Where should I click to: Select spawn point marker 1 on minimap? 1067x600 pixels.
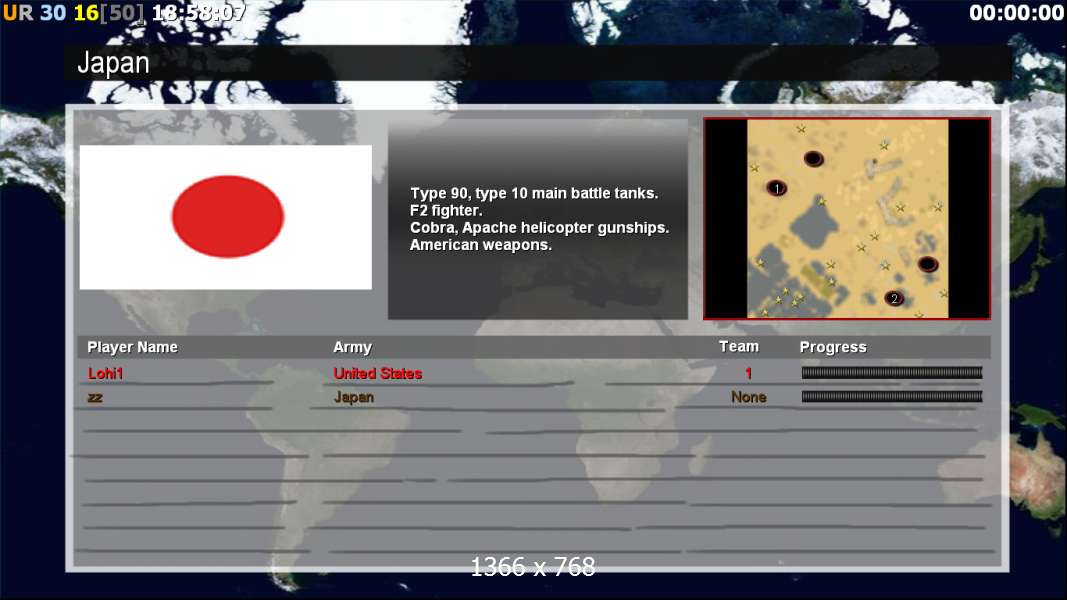(x=776, y=188)
